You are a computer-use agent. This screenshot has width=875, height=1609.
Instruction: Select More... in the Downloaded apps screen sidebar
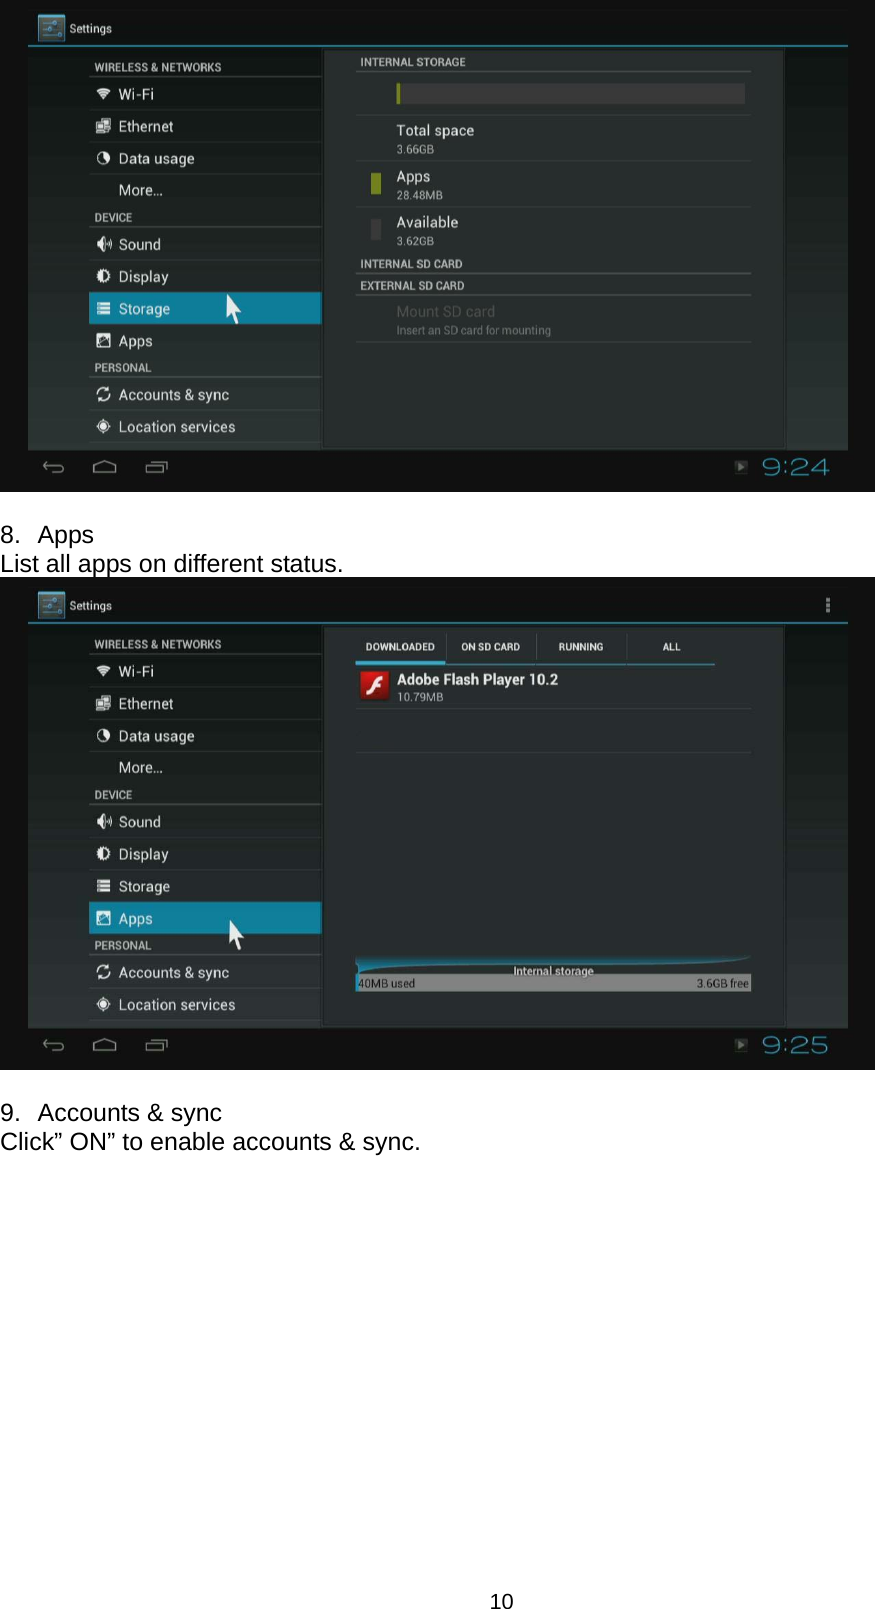pos(205,767)
